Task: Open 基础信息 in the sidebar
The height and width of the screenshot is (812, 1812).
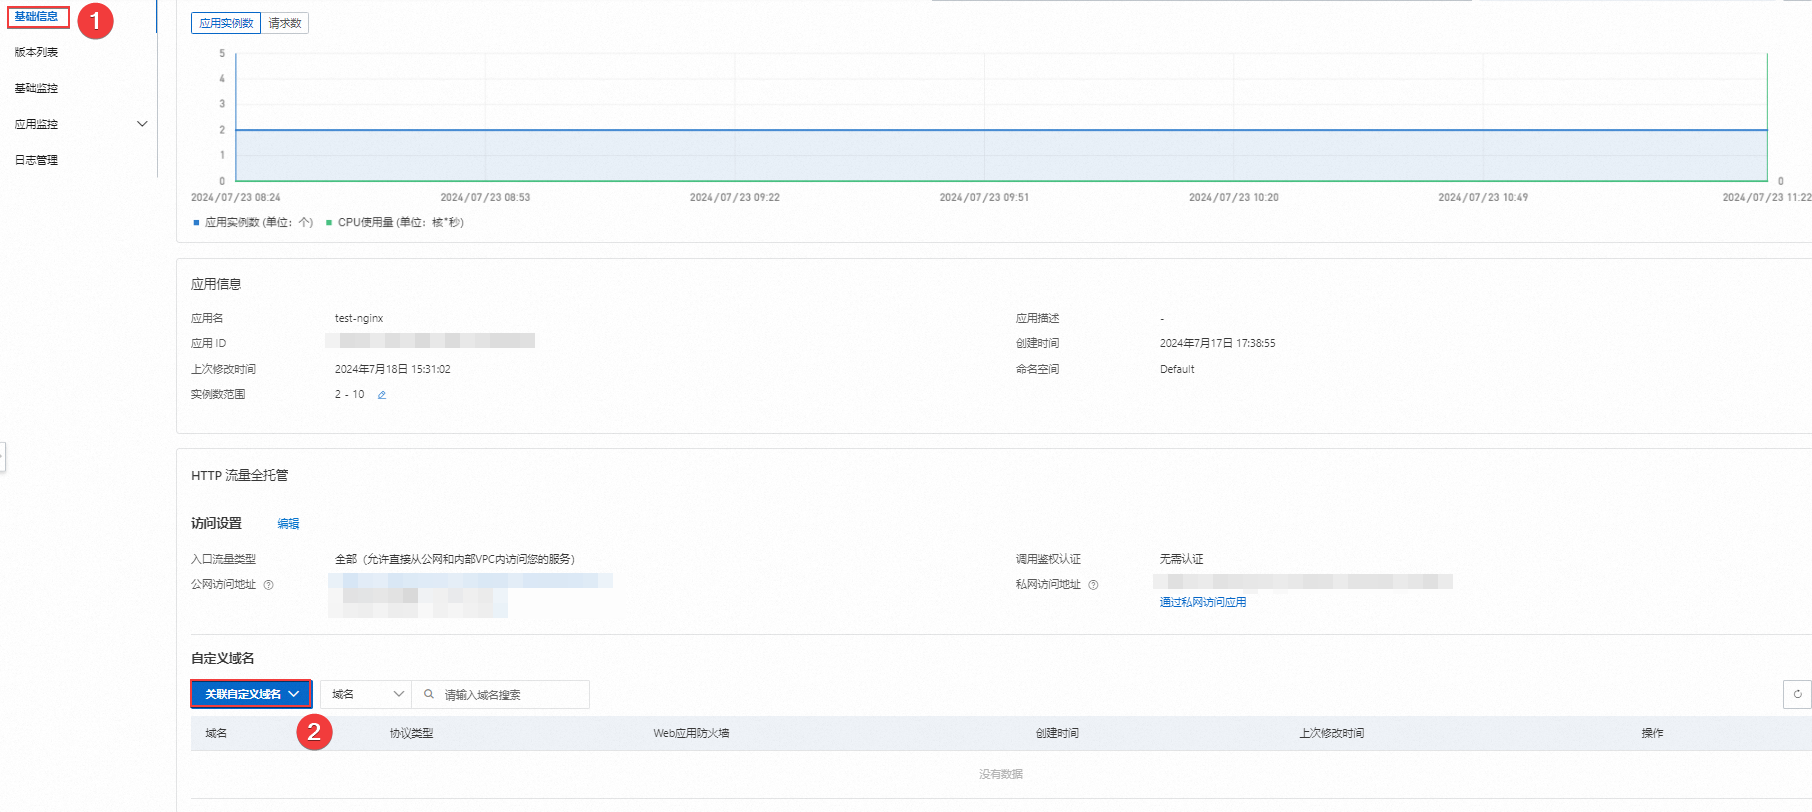Action: pyautogui.click(x=36, y=17)
